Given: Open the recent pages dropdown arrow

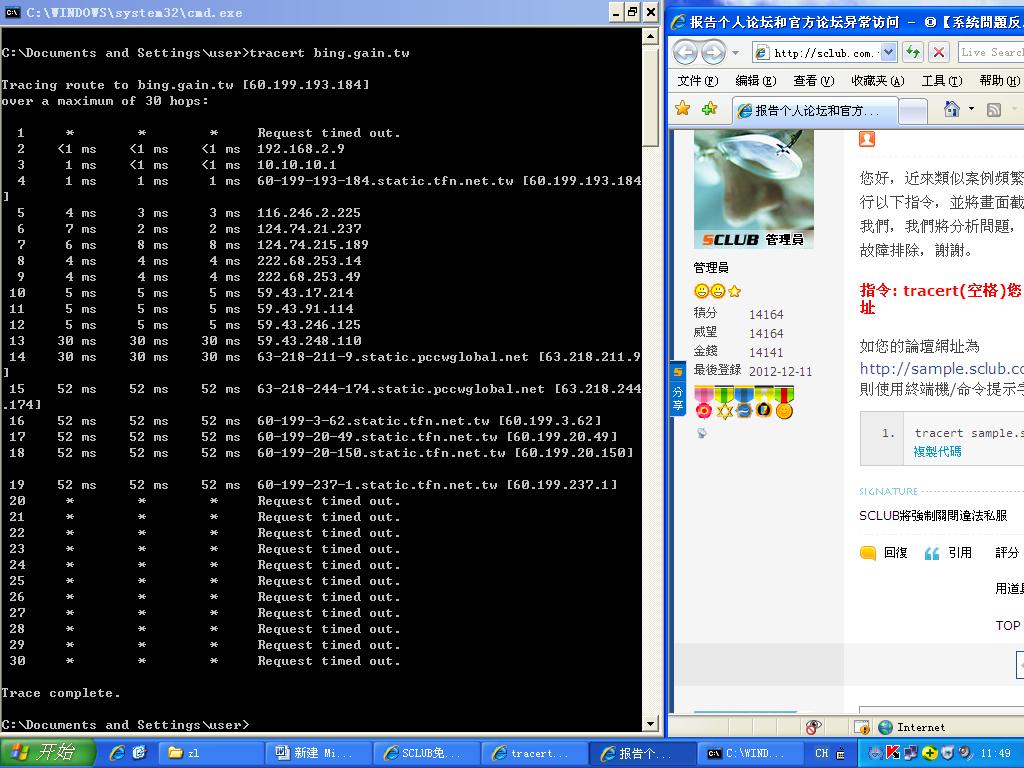Looking at the screenshot, I should [x=736, y=52].
